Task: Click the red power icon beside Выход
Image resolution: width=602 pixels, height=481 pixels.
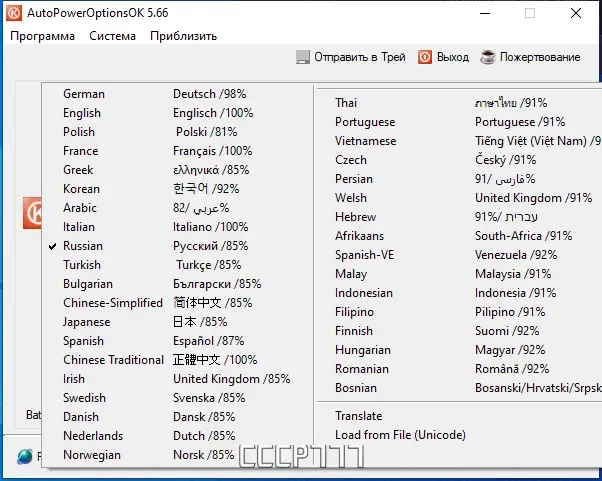Action: click(x=425, y=57)
